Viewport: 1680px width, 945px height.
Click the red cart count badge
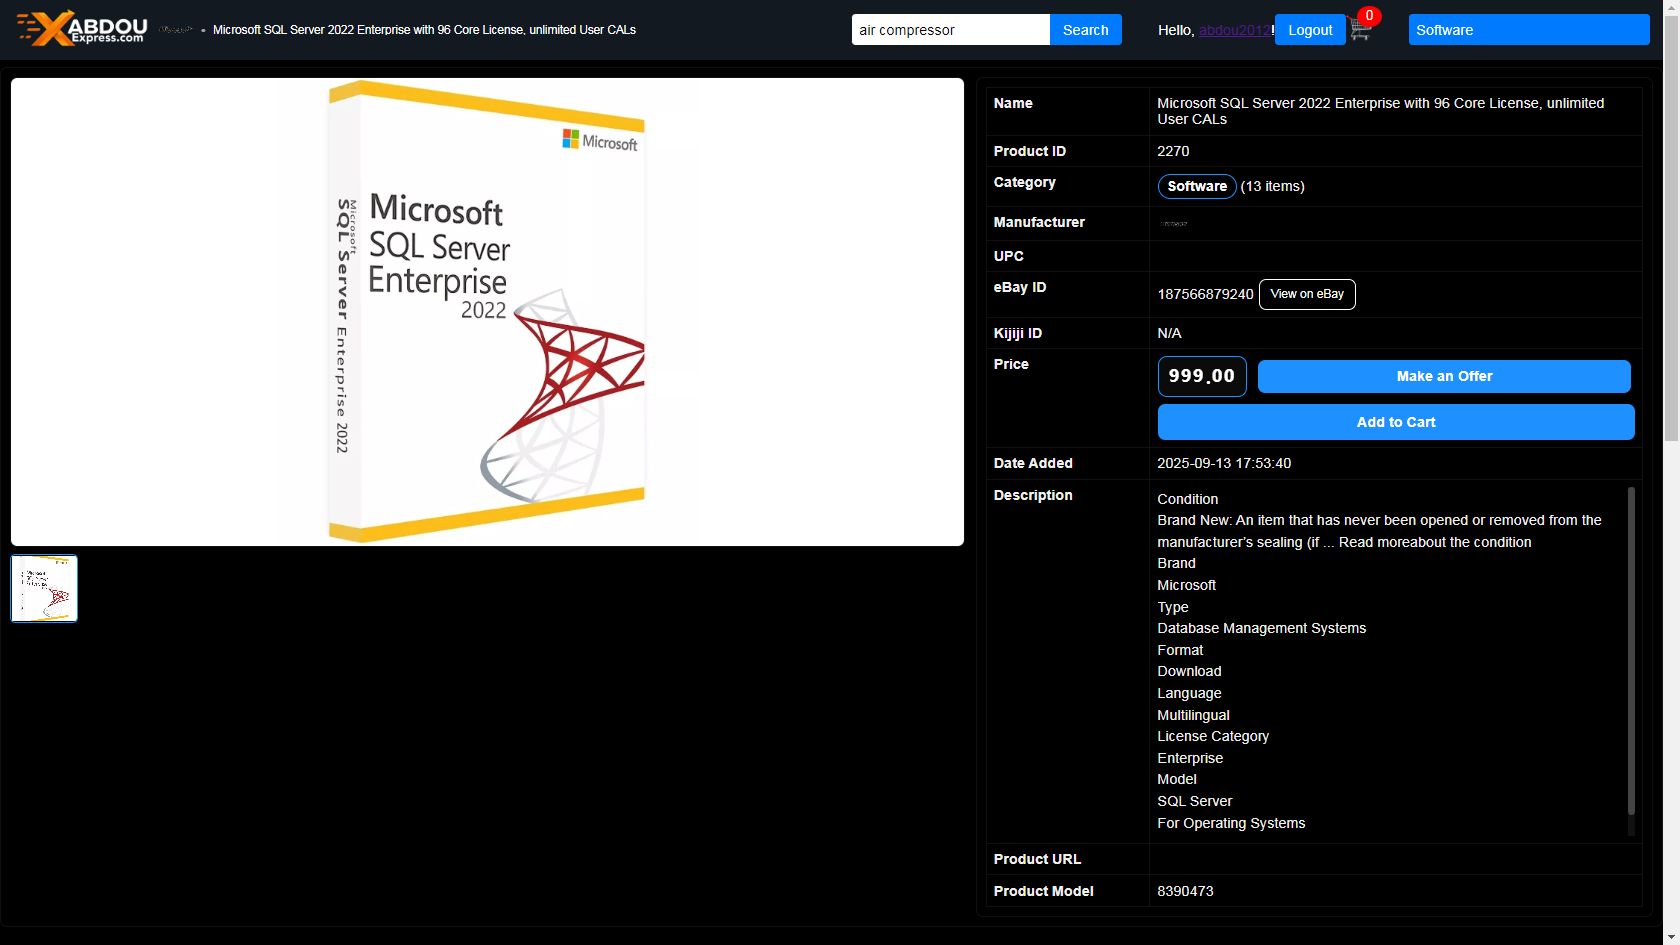pyautogui.click(x=1369, y=16)
